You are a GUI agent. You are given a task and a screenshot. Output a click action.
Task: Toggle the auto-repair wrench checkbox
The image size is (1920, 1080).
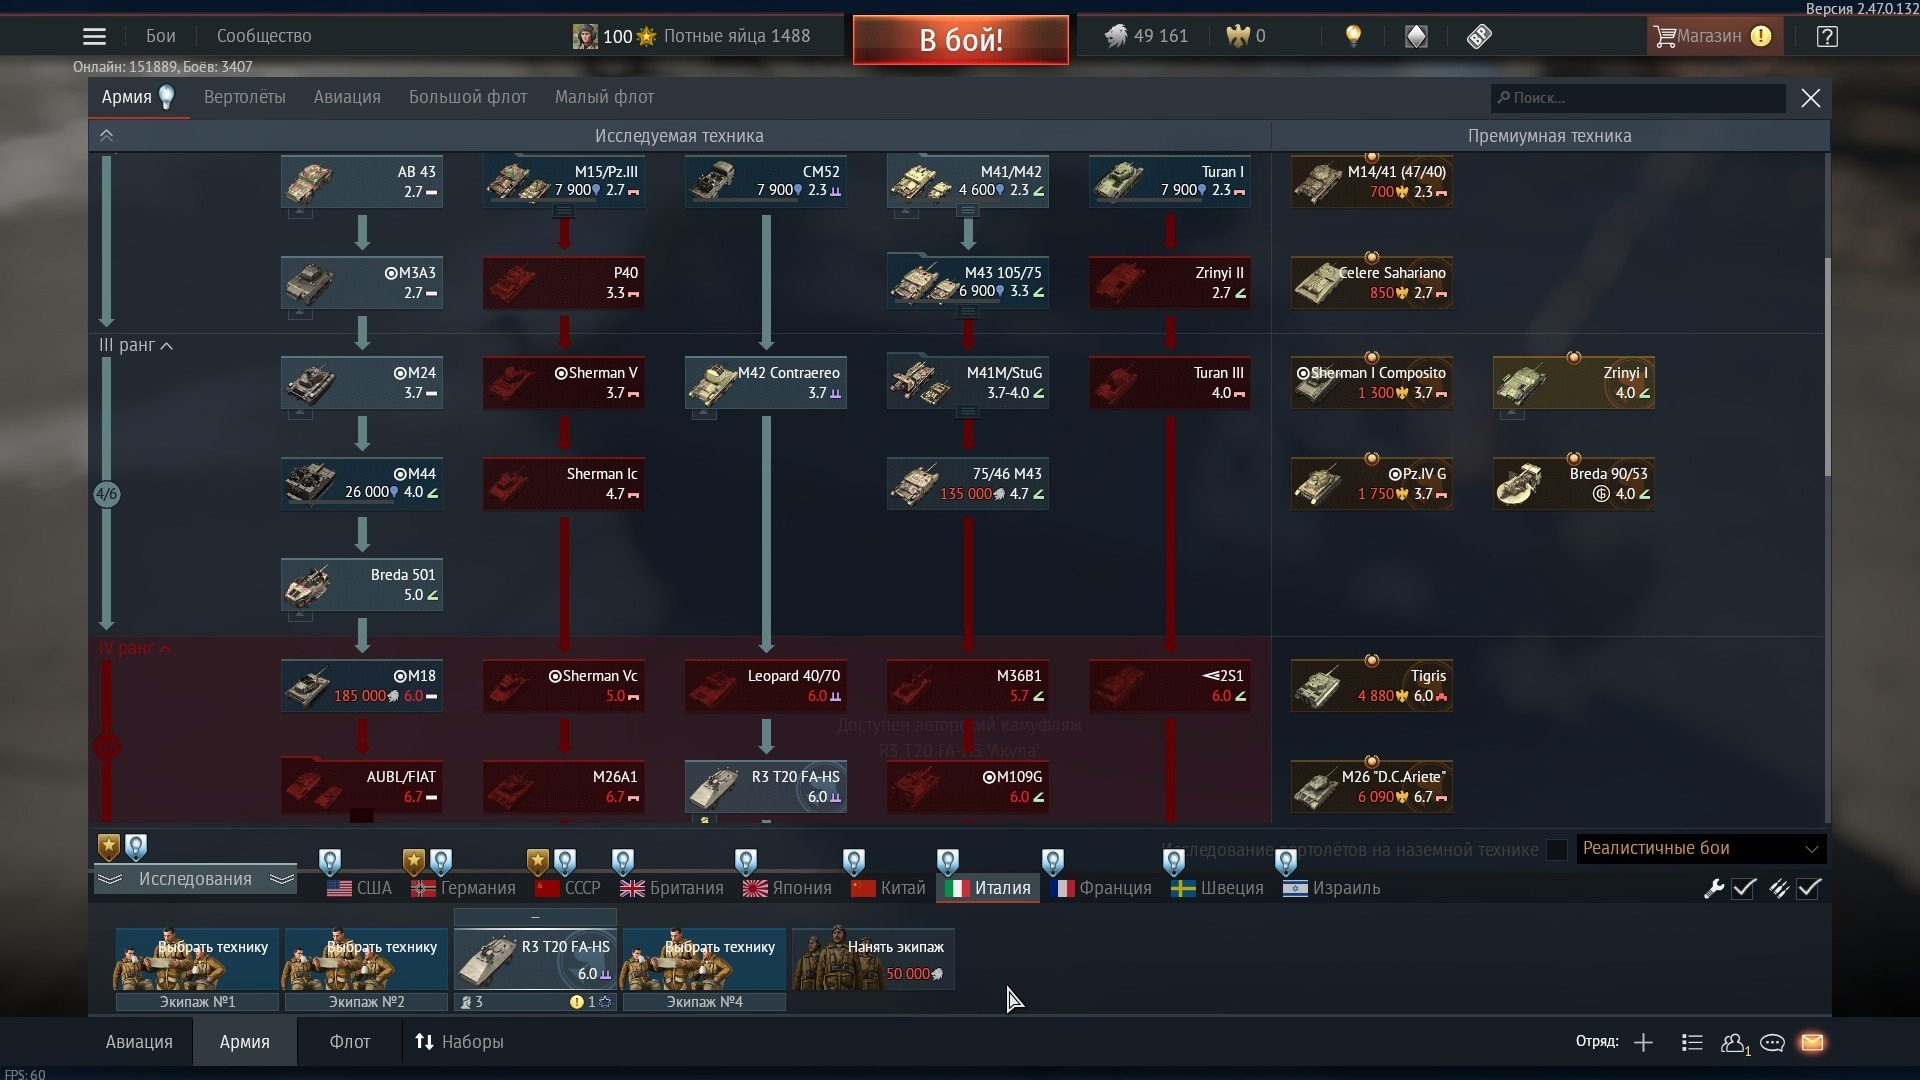pyautogui.click(x=1743, y=888)
